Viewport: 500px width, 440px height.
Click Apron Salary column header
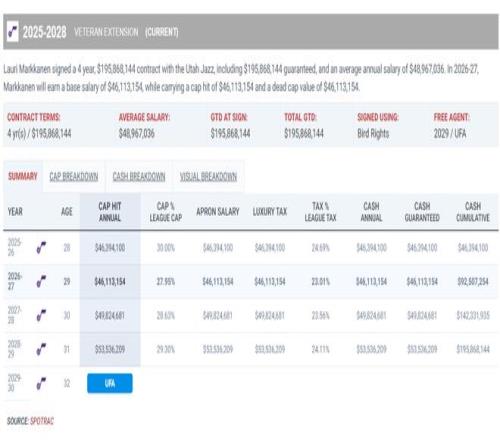(218, 211)
